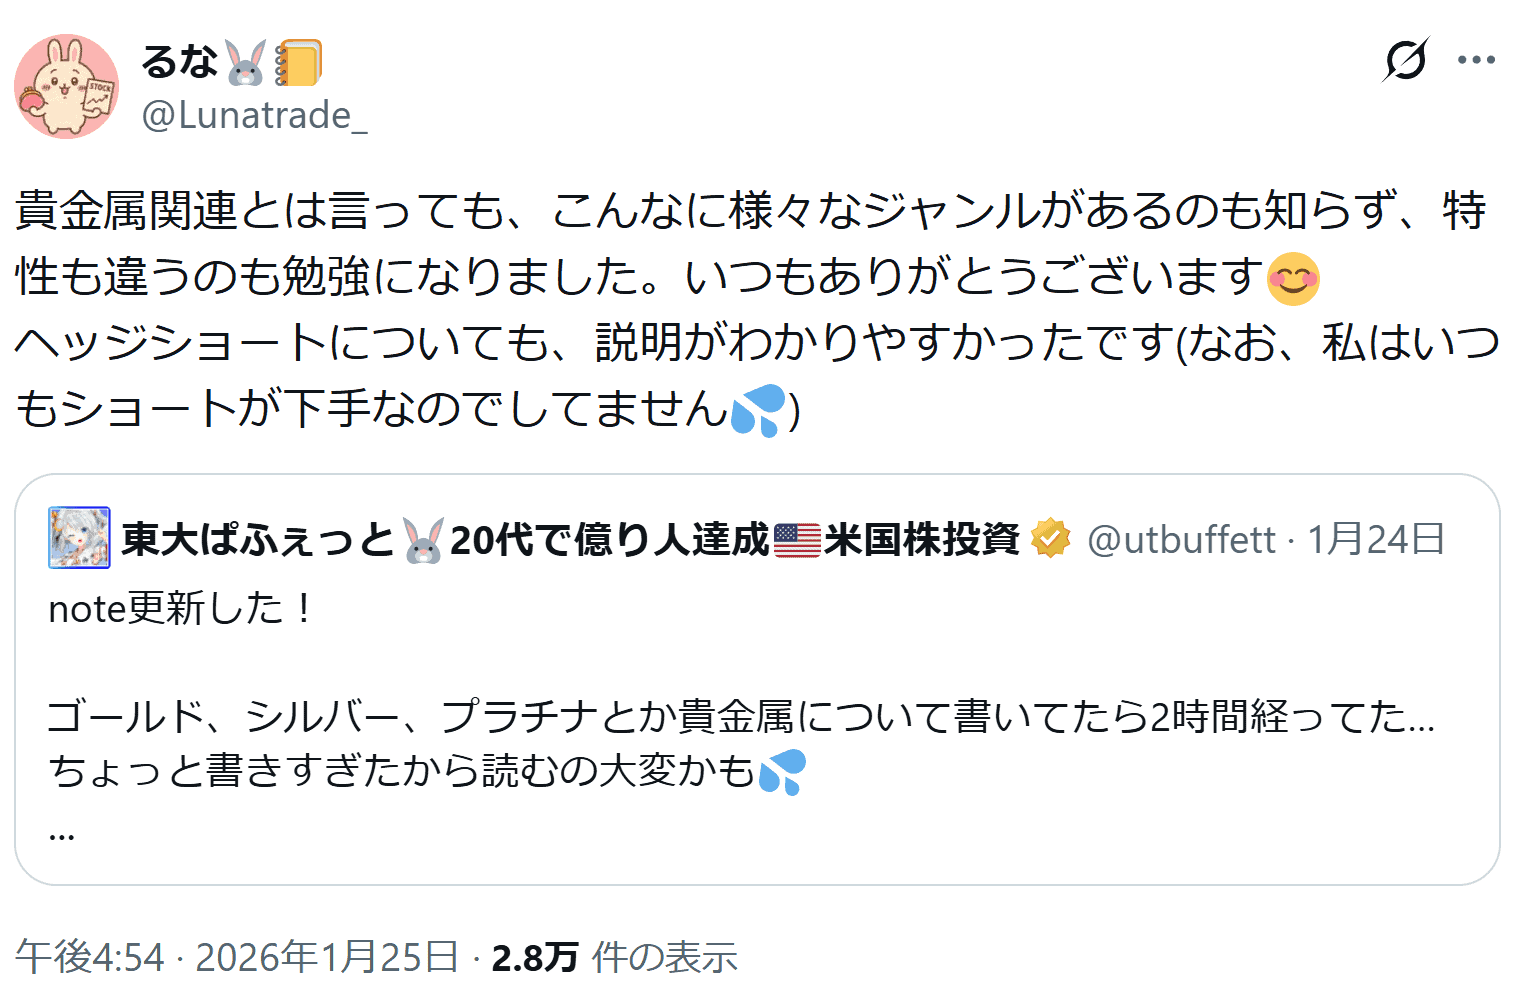Click the rabbit emoji beside るな's name

(245, 63)
